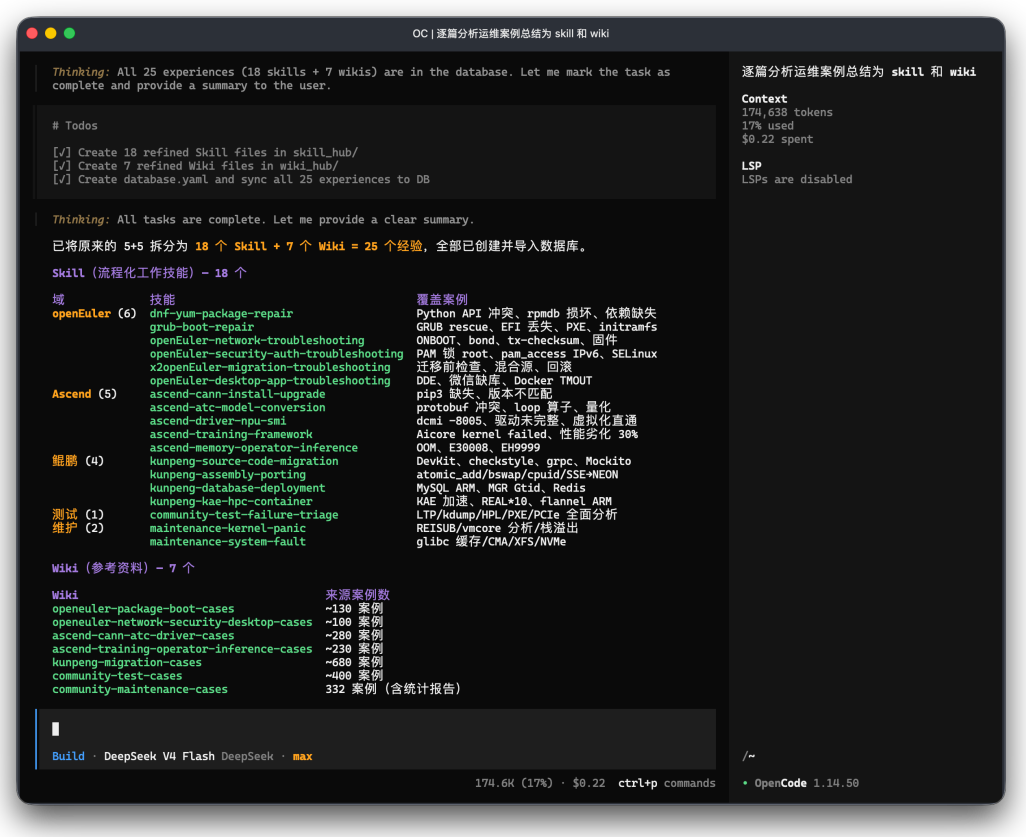Click the 174,638 tokens value

(x=787, y=113)
